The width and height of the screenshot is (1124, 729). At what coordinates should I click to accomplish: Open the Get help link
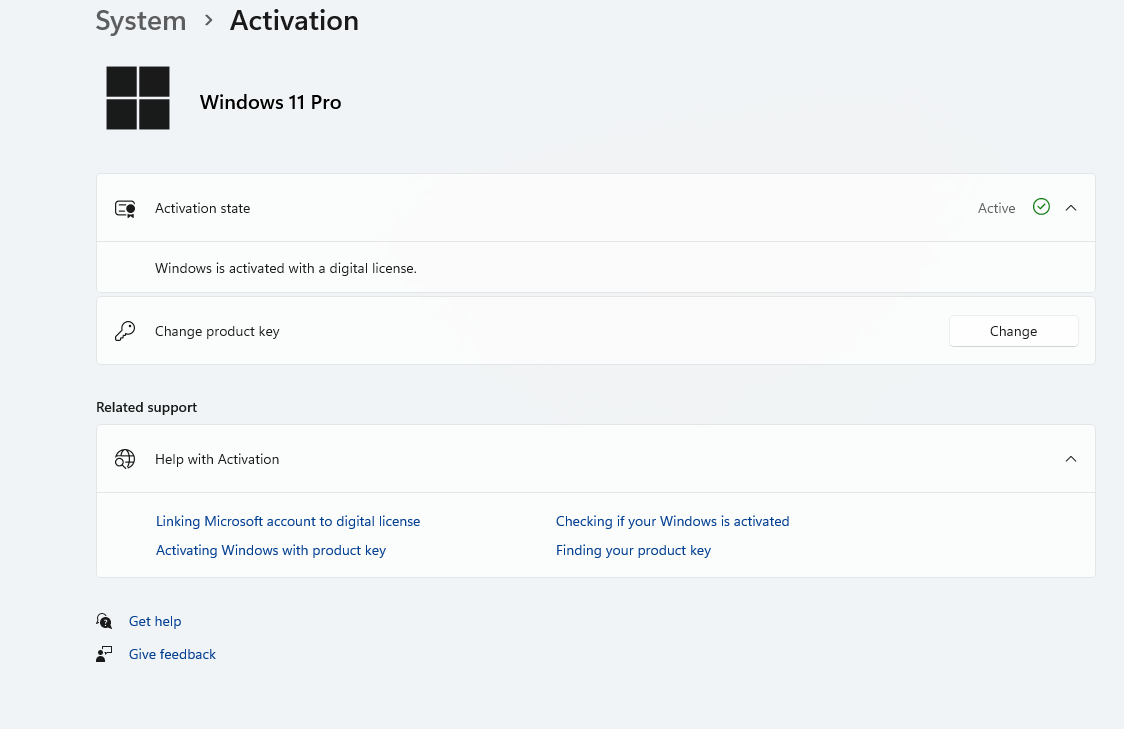(155, 621)
